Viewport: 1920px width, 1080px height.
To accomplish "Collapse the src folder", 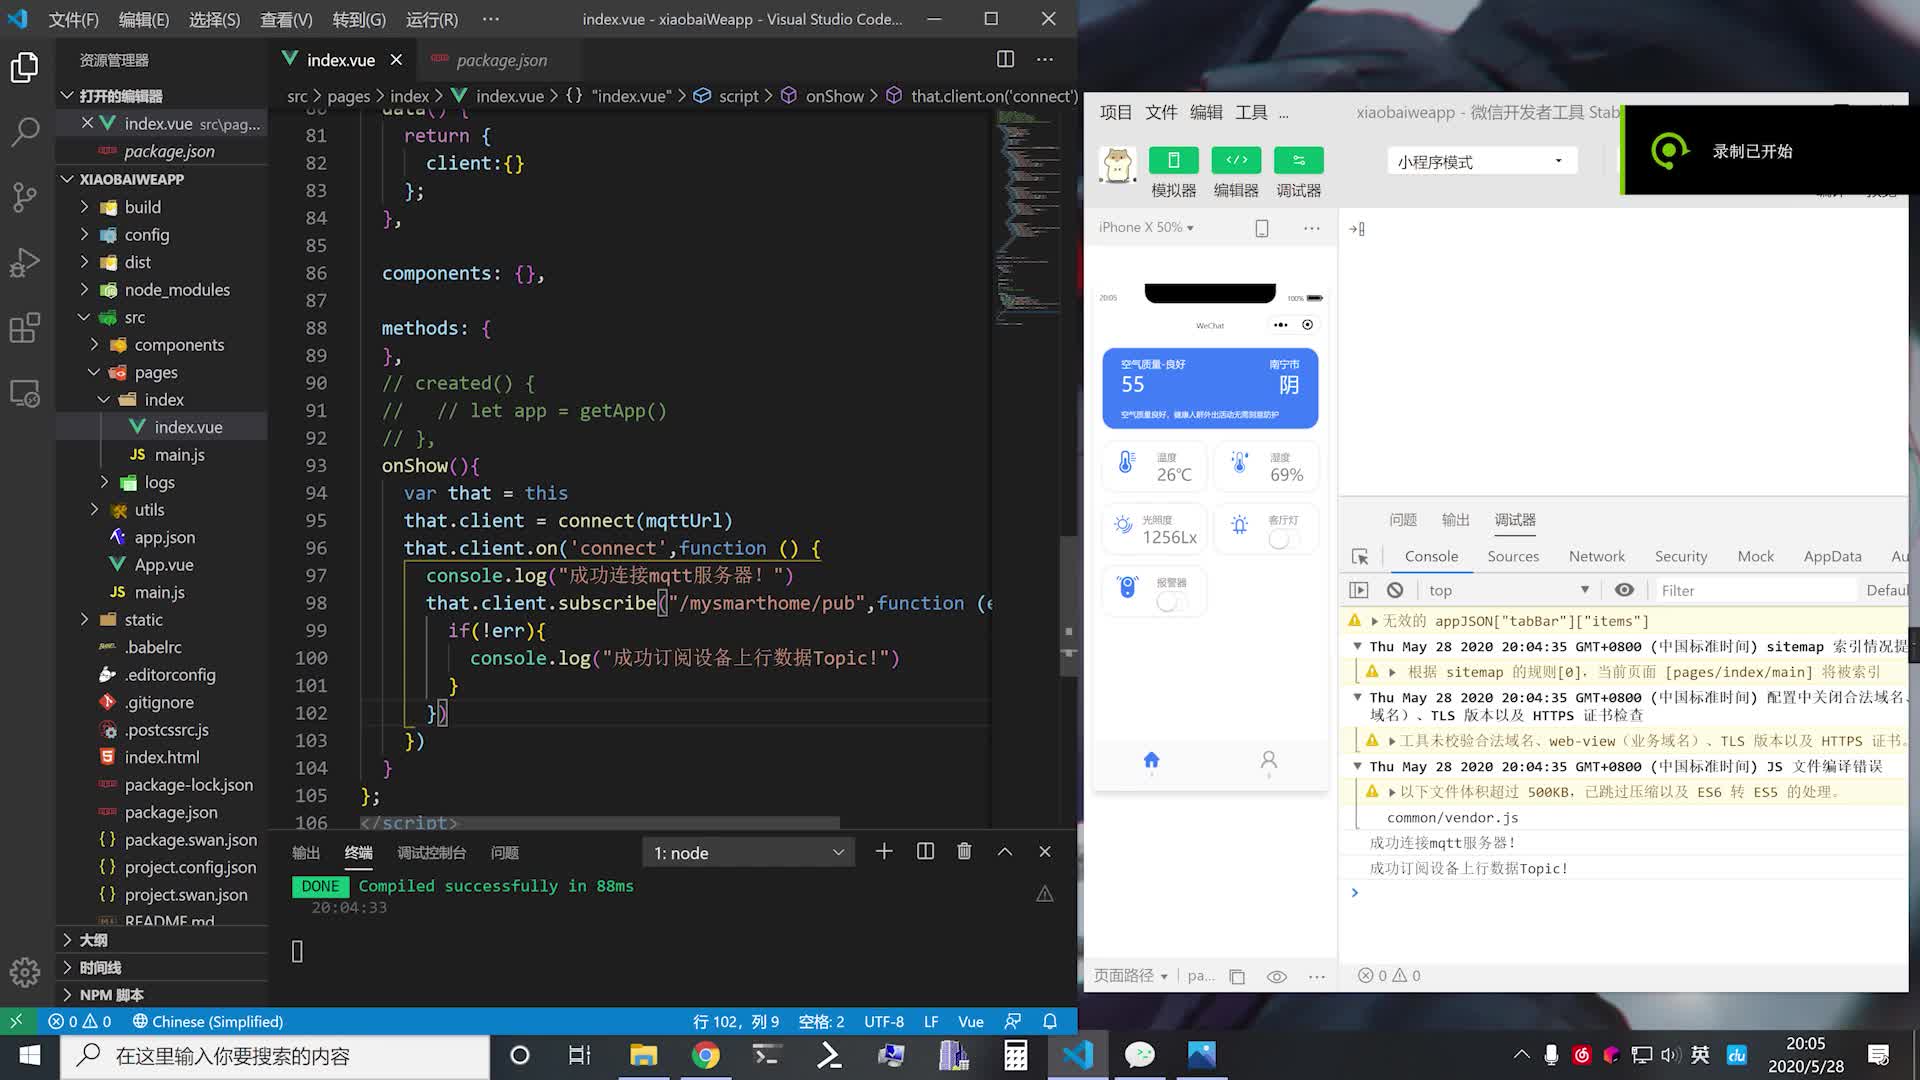I will 135,317.
